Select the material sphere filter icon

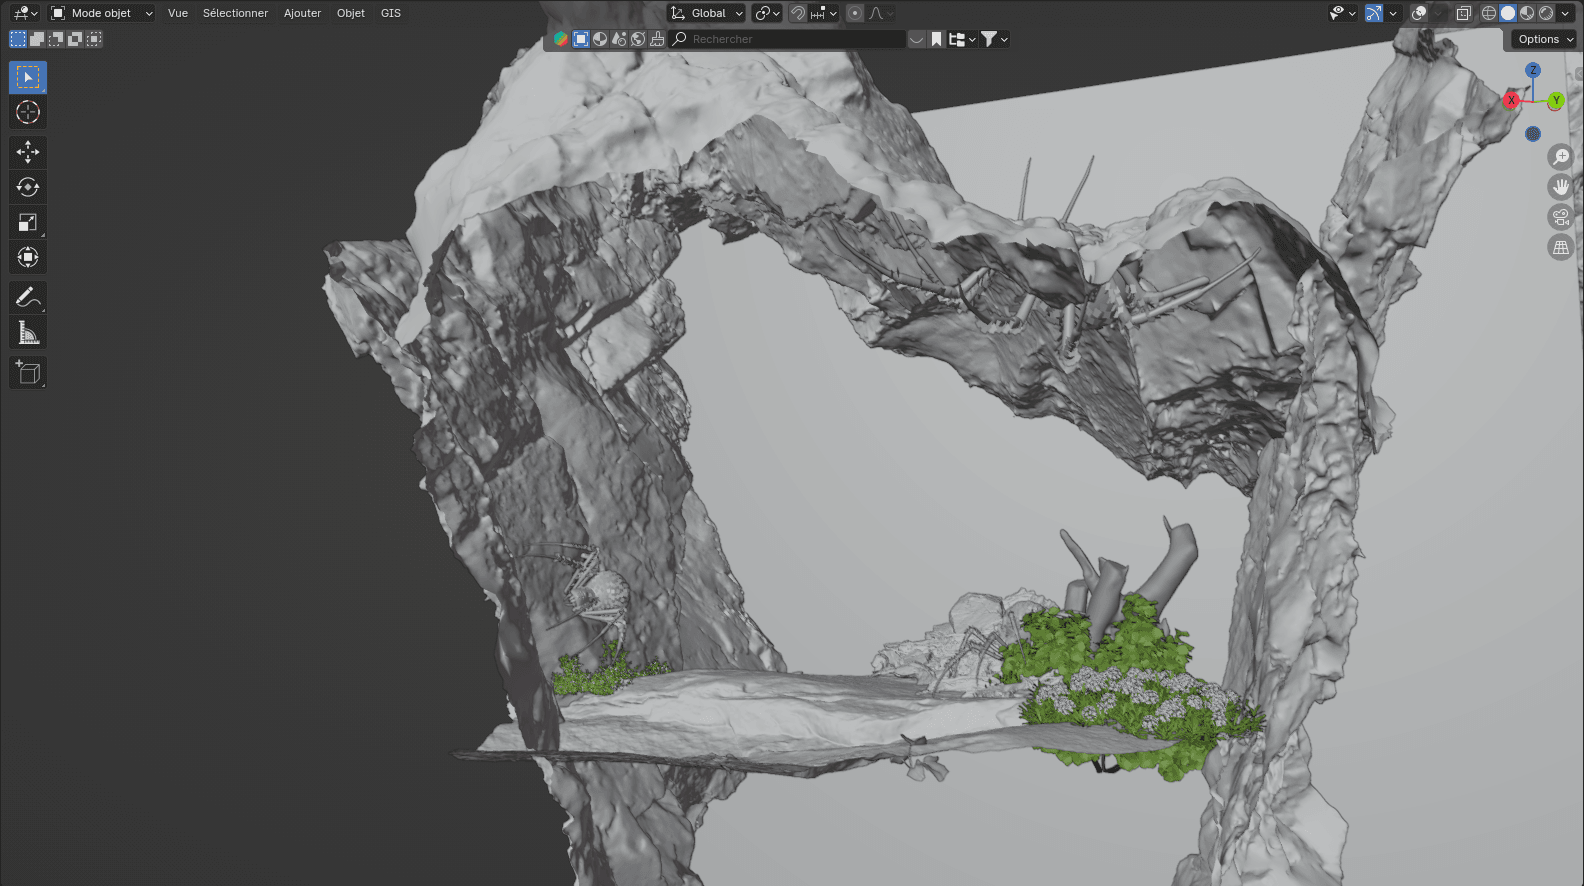point(600,39)
